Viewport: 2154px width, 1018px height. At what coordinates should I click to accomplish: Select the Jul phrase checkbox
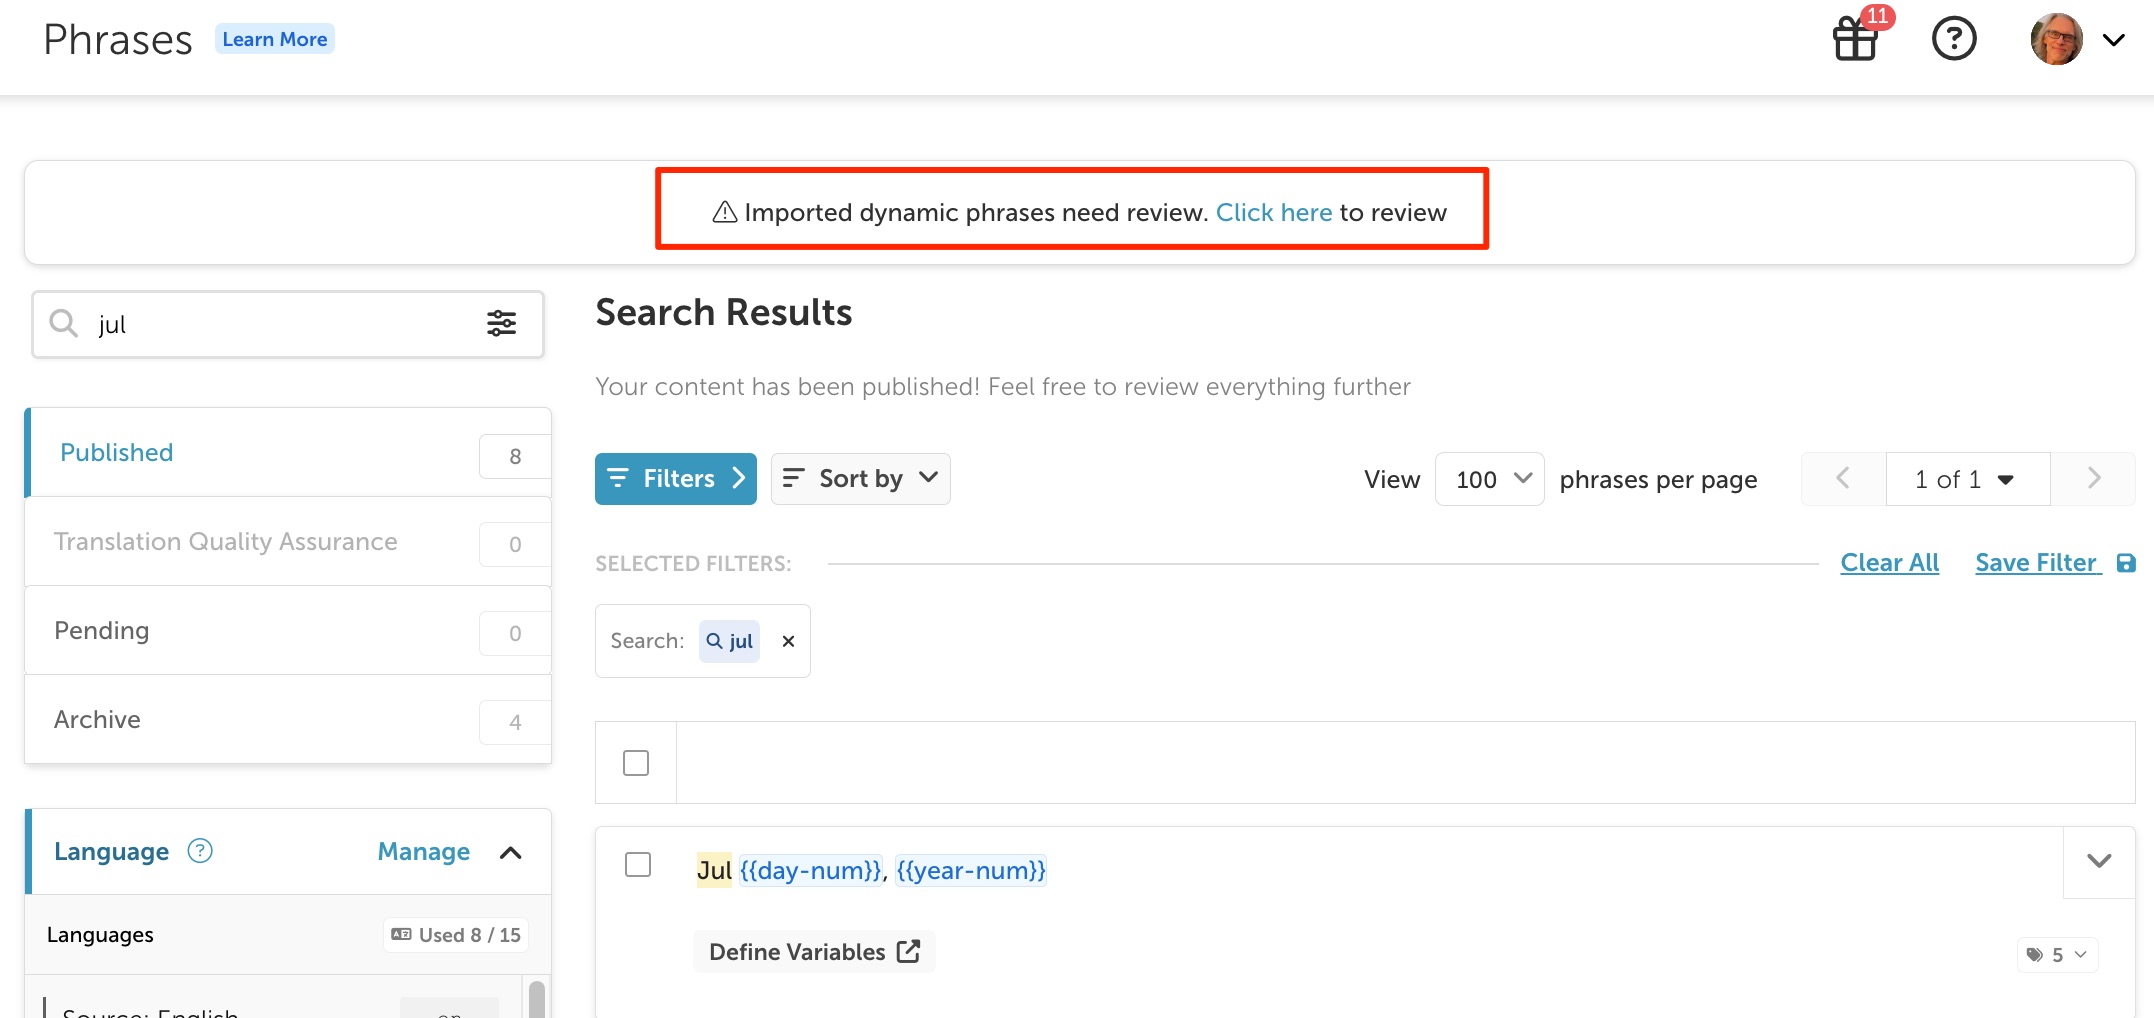(638, 864)
